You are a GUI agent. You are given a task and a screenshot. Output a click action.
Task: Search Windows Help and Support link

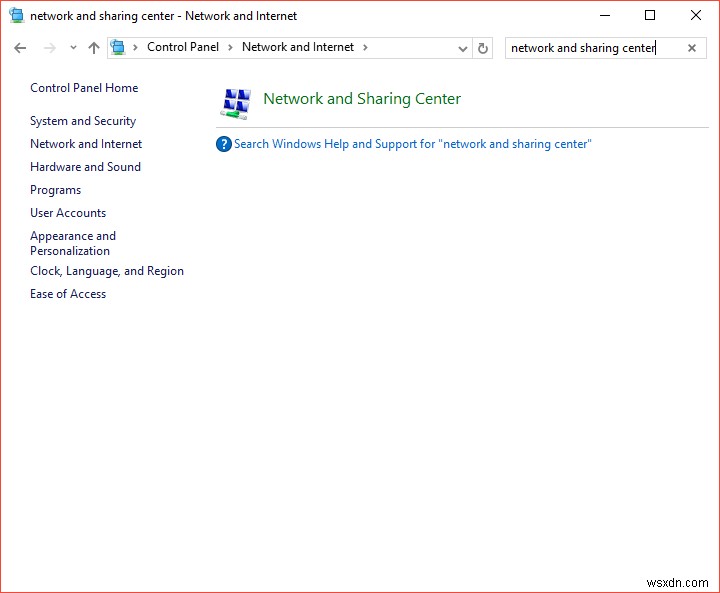pos(413,144)
